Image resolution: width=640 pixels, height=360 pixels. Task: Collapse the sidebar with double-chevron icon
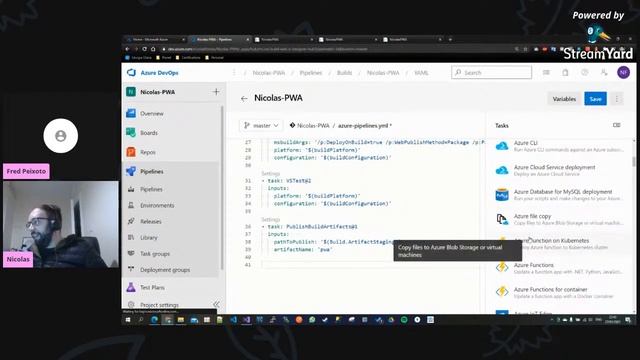coord(216,304)
